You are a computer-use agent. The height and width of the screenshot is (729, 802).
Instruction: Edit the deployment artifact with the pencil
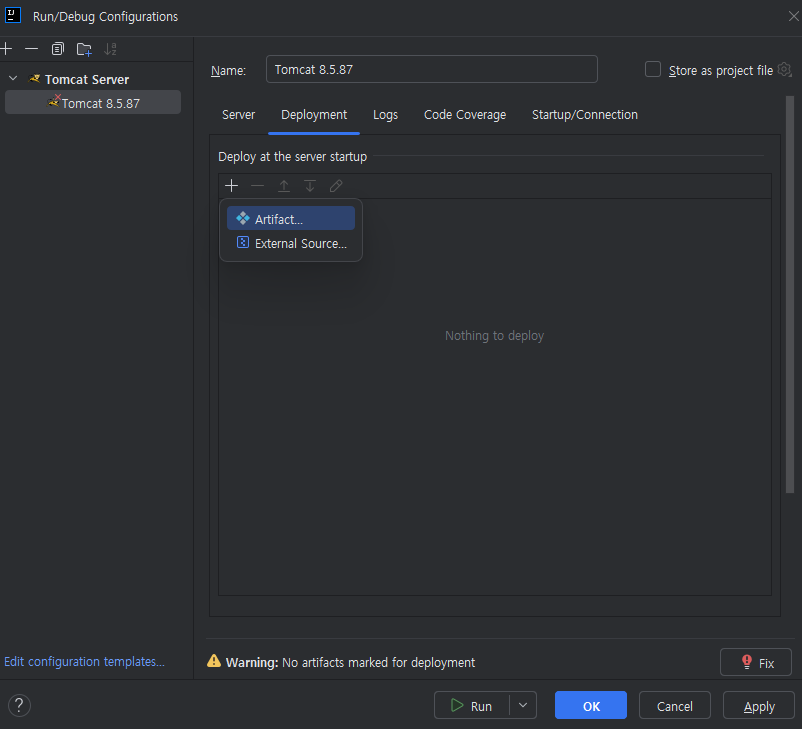[336, 186]
